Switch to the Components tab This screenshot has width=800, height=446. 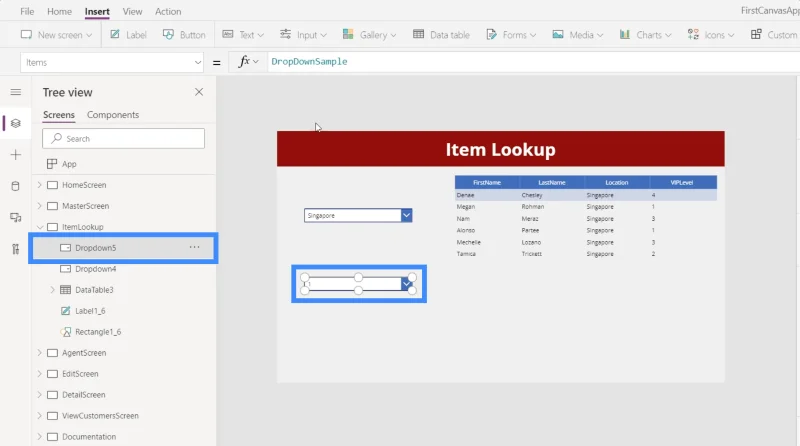(x=113, y=115)
